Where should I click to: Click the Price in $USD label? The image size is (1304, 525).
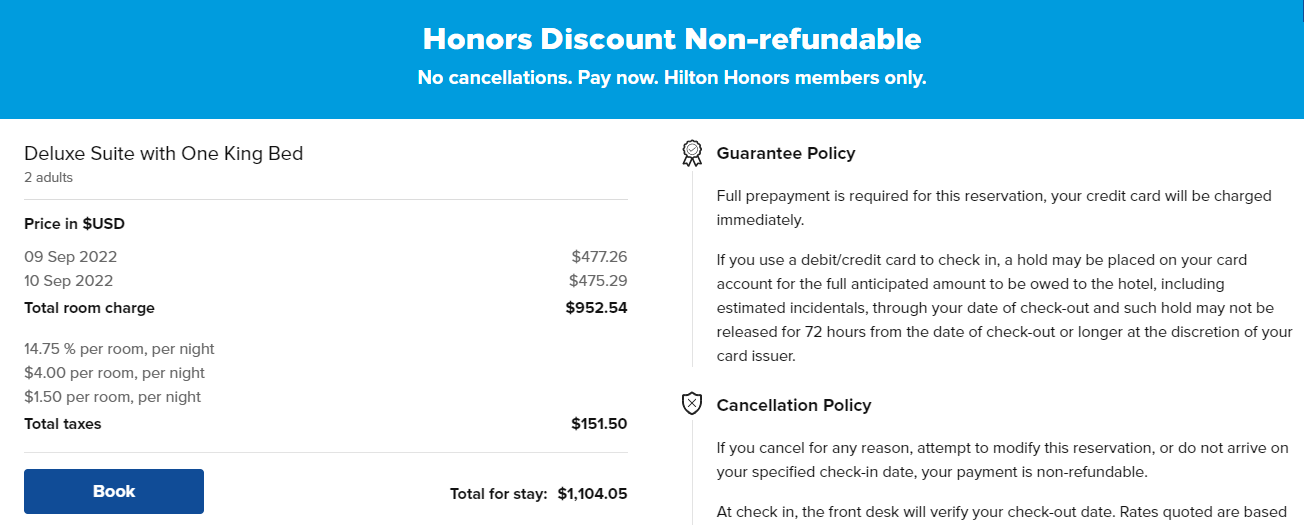(74, 224)
